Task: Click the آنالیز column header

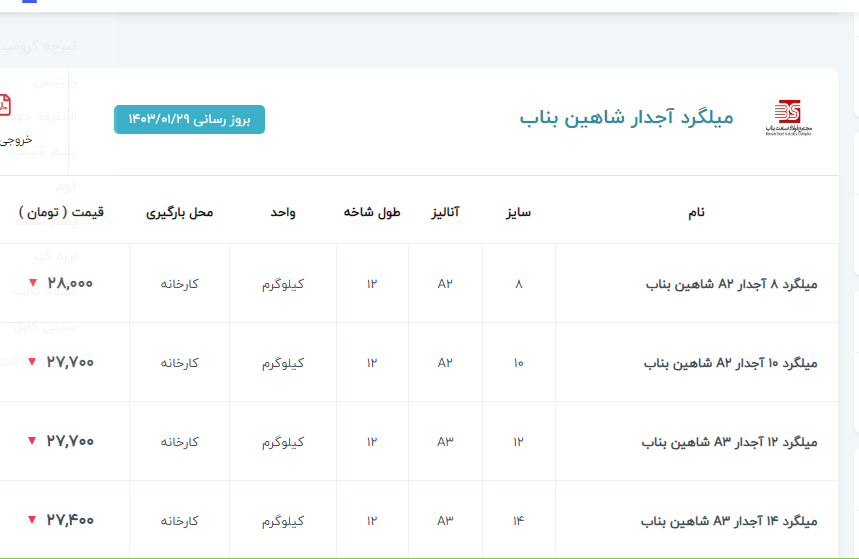Action: click(445, 213)
